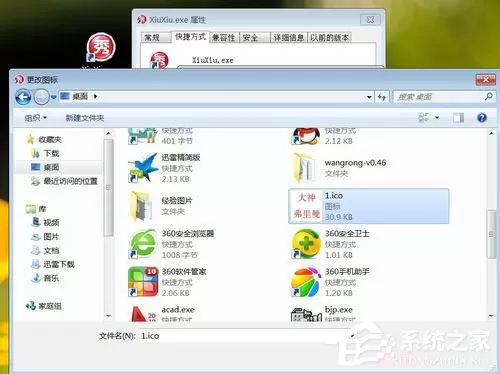Expand the 桌面 breadcrumb arrow in address bar

pyautogui.click(x=95, y=97)
